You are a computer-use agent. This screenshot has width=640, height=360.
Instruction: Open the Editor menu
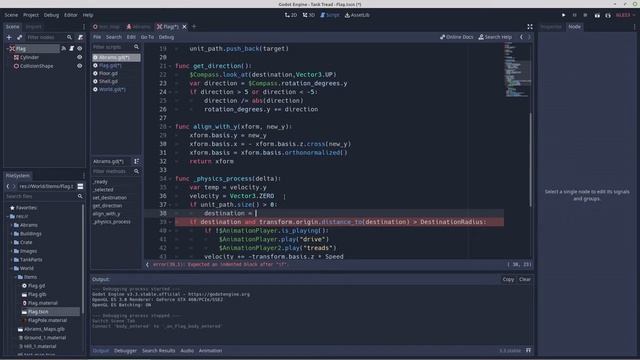71,15
